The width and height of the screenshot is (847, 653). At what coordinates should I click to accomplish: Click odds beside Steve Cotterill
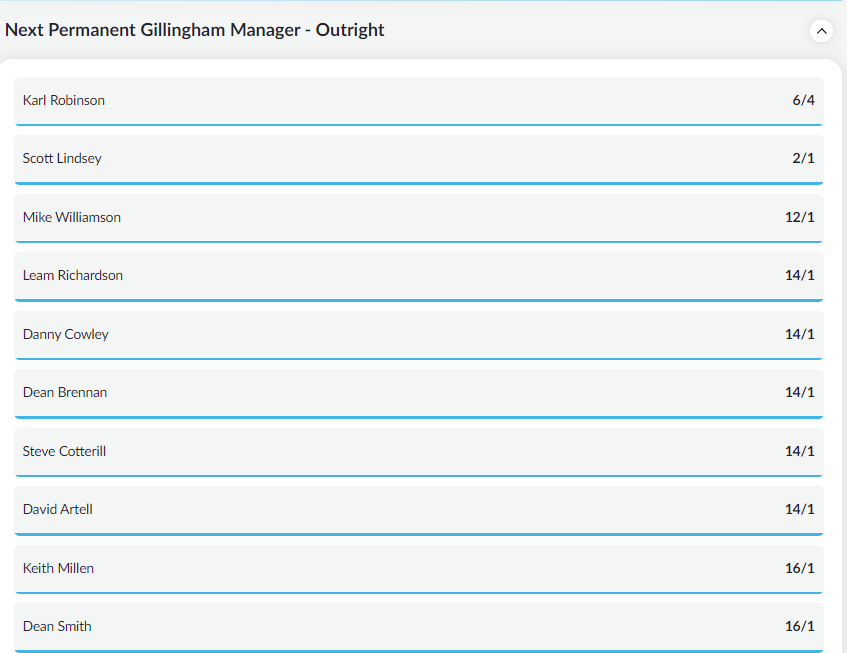[799, 450]
